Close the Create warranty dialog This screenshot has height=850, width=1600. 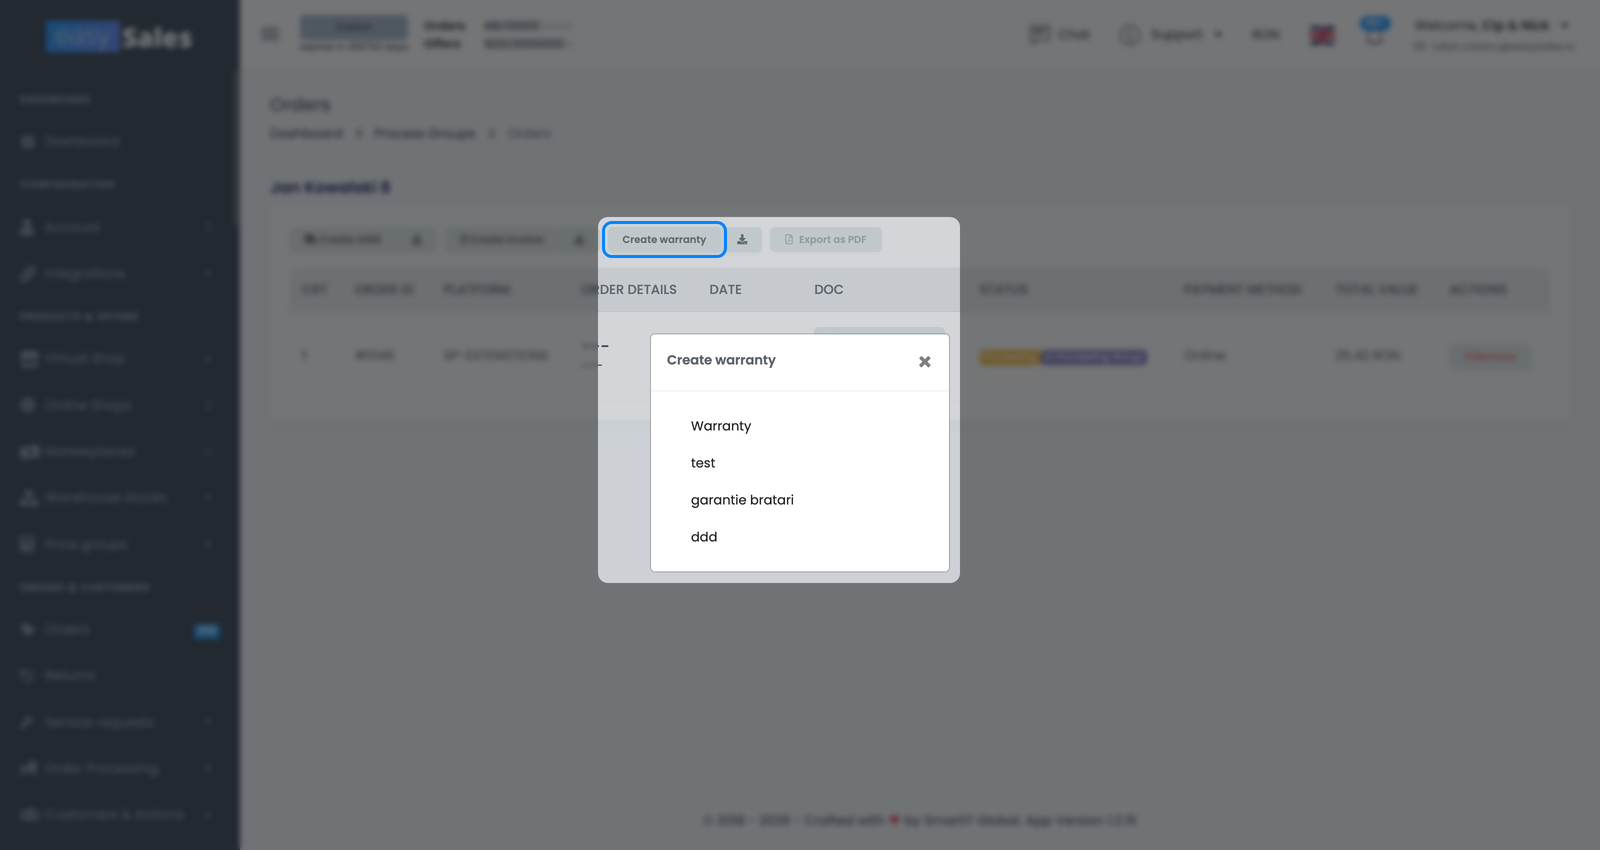(x=925, y=362)
